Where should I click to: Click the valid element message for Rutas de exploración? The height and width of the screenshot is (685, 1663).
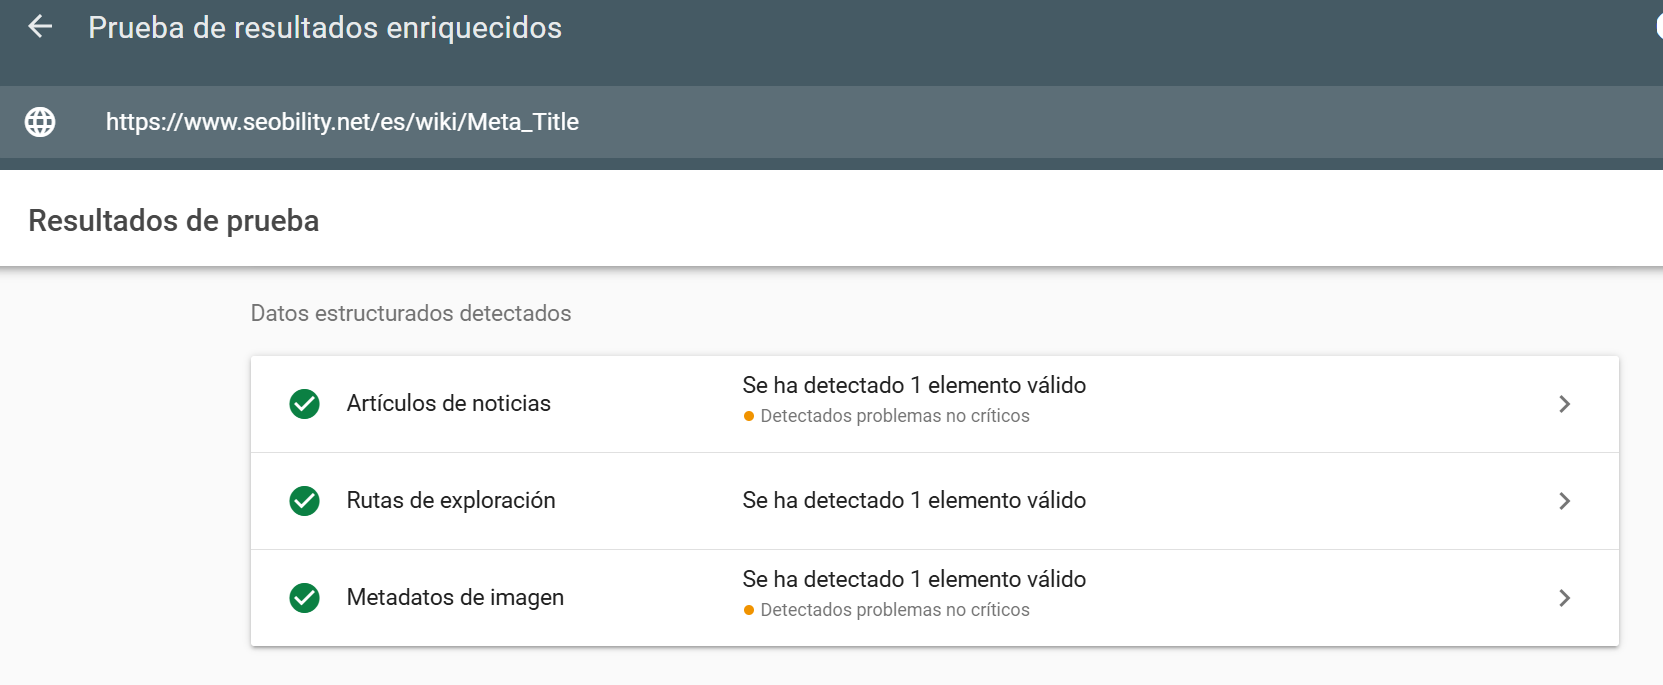tap(913, 500)
